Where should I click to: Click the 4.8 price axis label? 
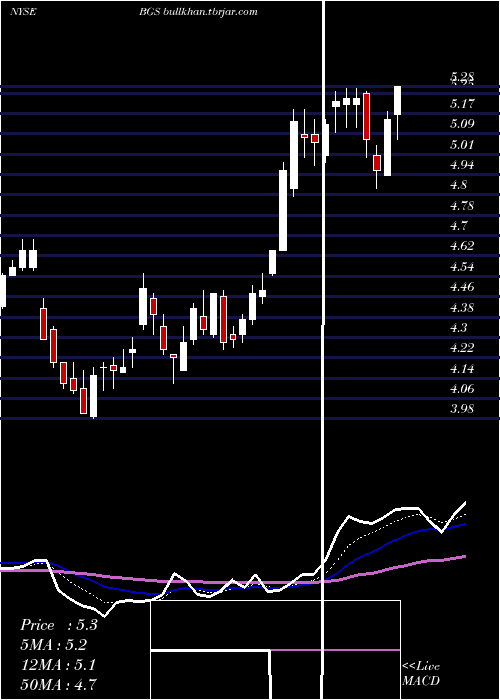pos(459,185)
